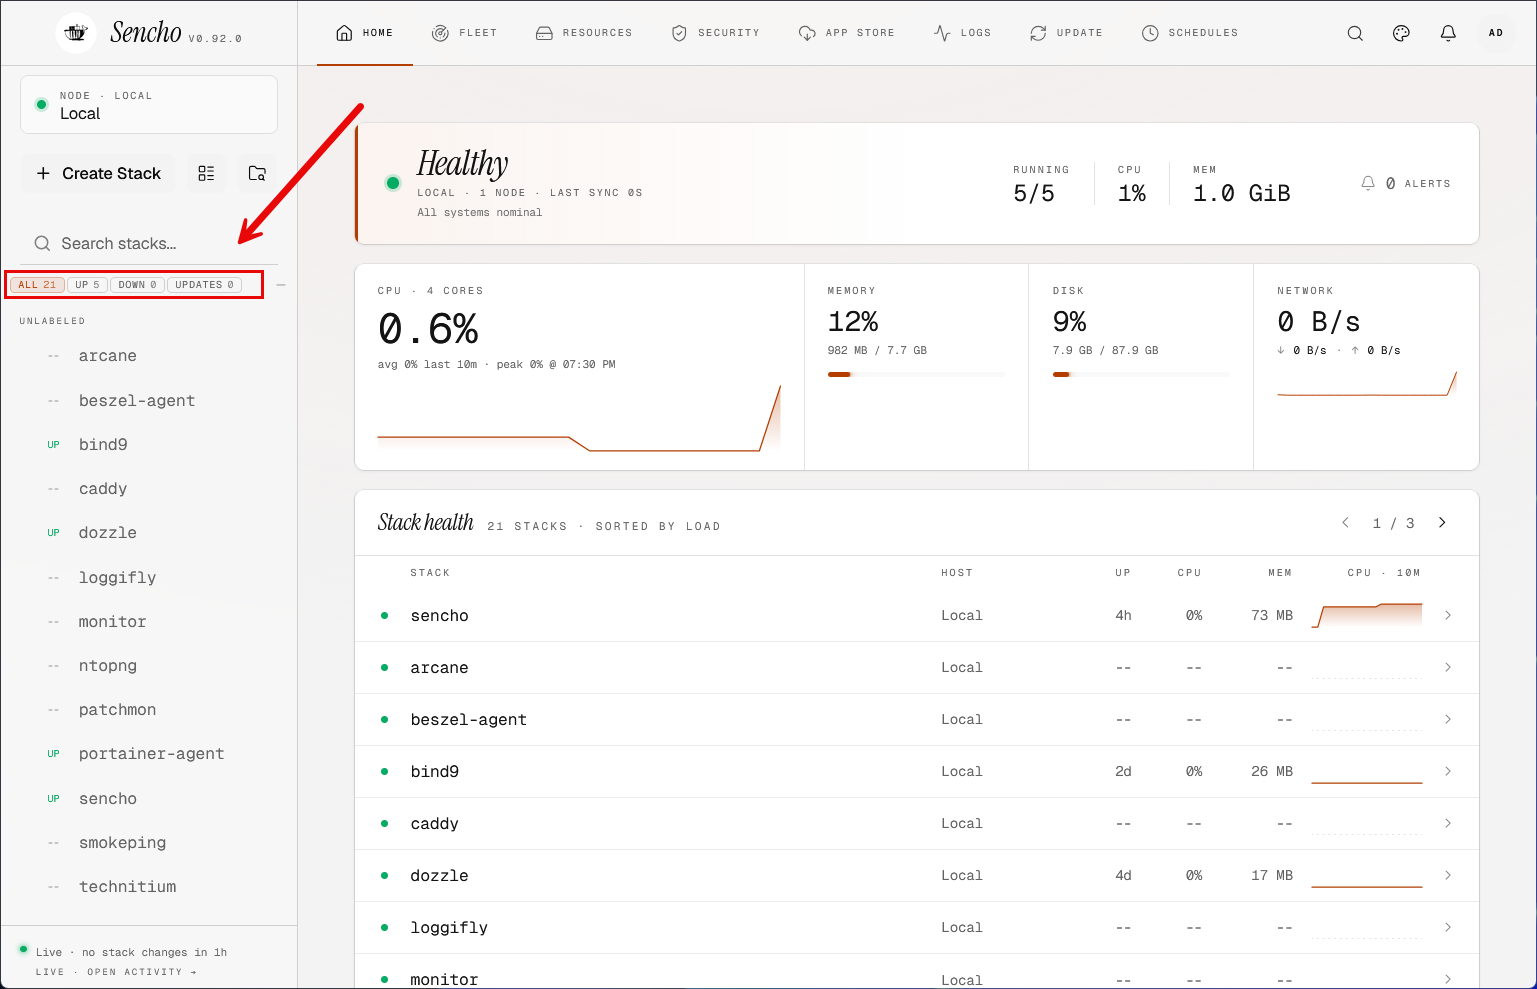
Task: Click the disk usage progress bar
Action: tap(1141, 374)
